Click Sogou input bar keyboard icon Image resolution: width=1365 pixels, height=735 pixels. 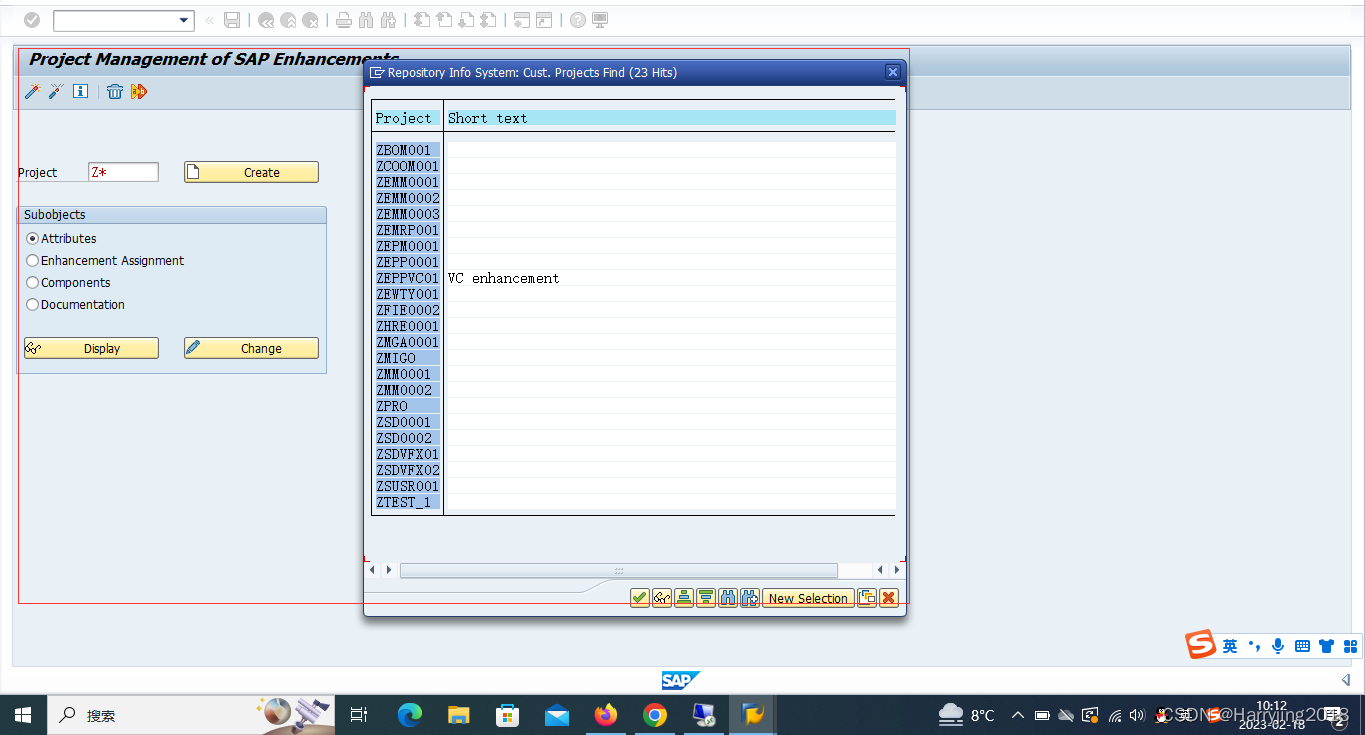[x=1302, y=646]
